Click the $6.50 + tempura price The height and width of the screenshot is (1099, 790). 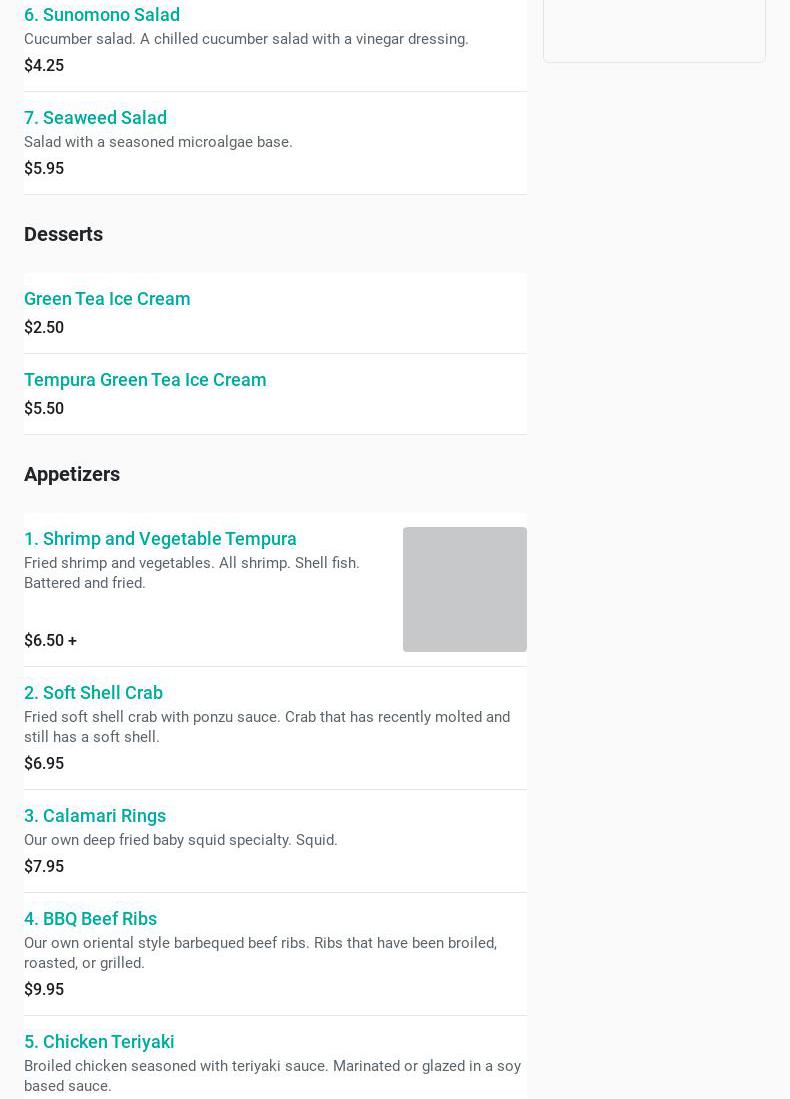(x=50, y=641)
